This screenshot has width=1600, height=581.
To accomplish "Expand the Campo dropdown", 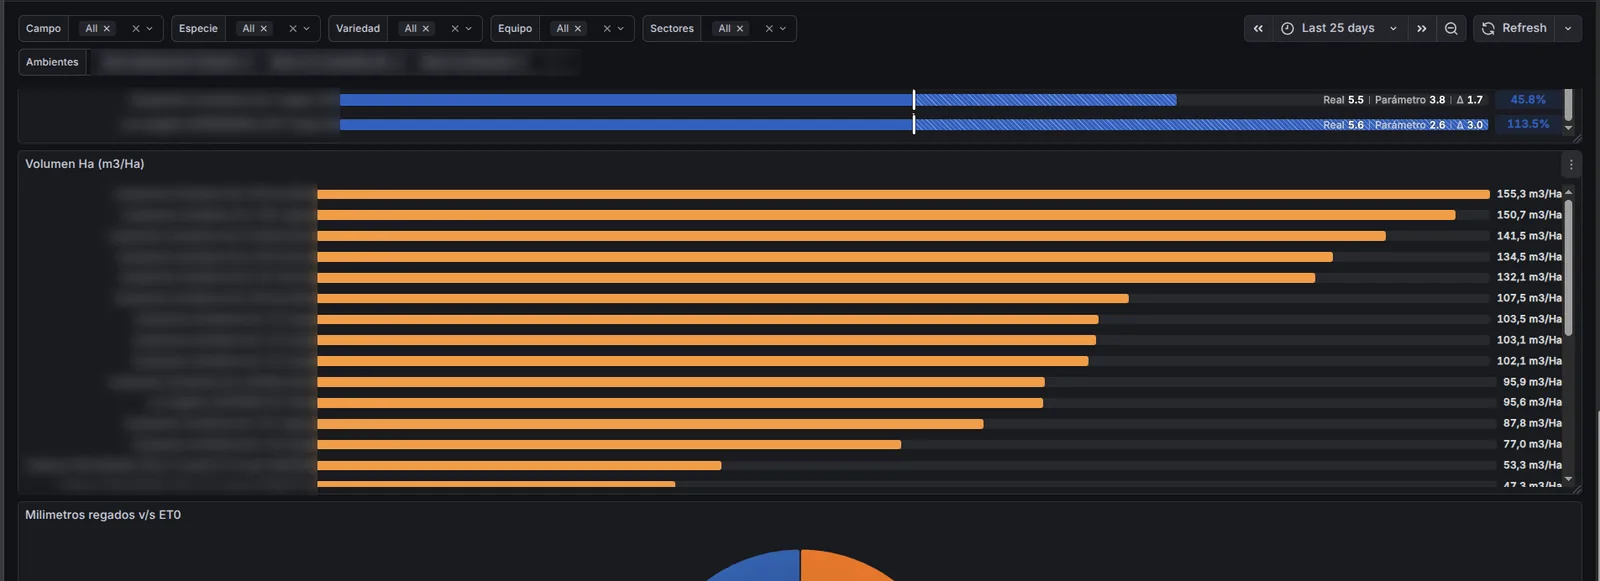I will pyautogui.click(x=150, y=29).
